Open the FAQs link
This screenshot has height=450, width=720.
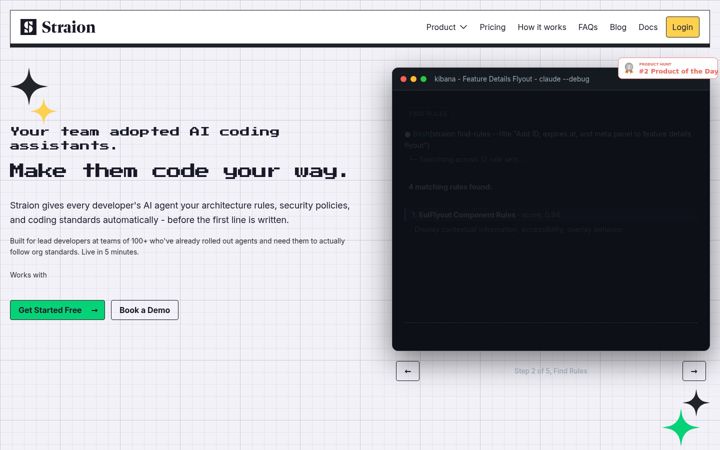click(x=588, y=27)
